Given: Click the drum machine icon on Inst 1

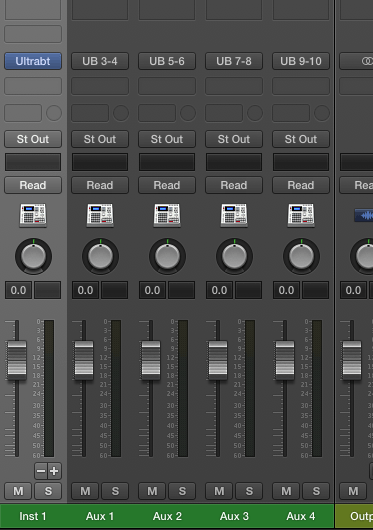Looking at the screenshot, I should 33,215.
